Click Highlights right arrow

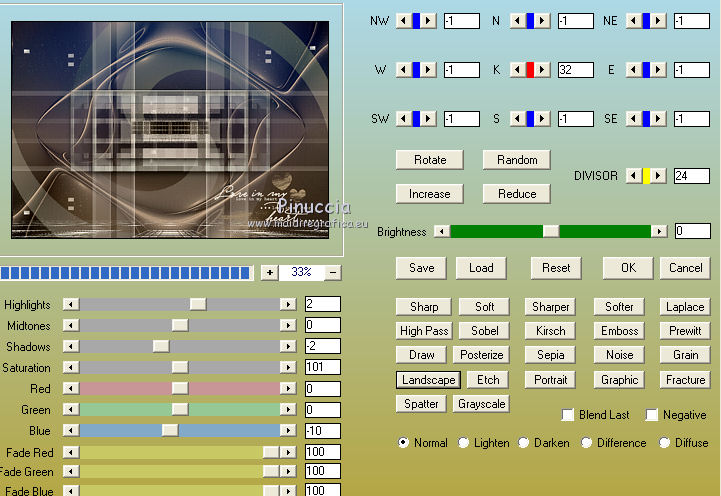288,304
